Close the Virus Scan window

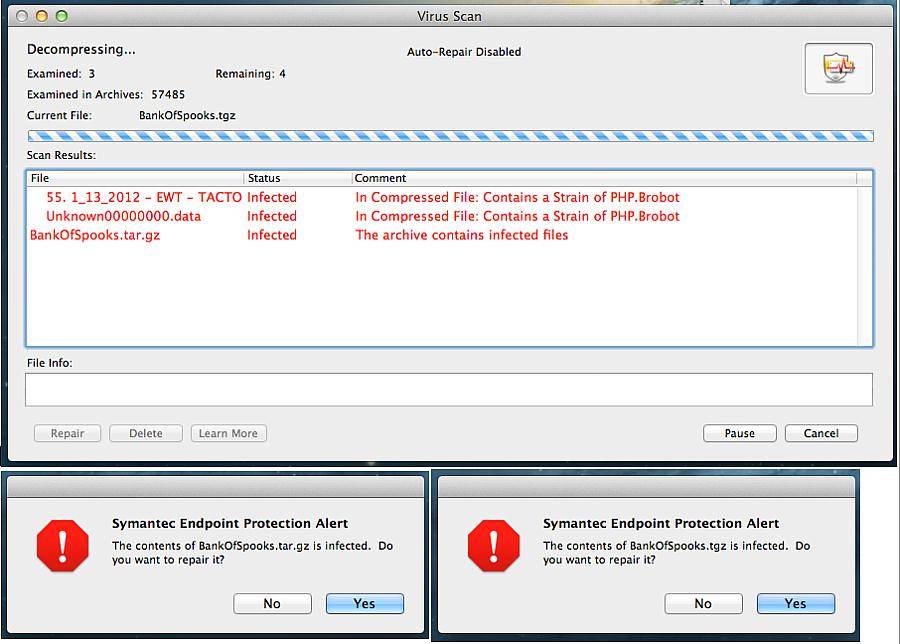(x=22, y=16)
